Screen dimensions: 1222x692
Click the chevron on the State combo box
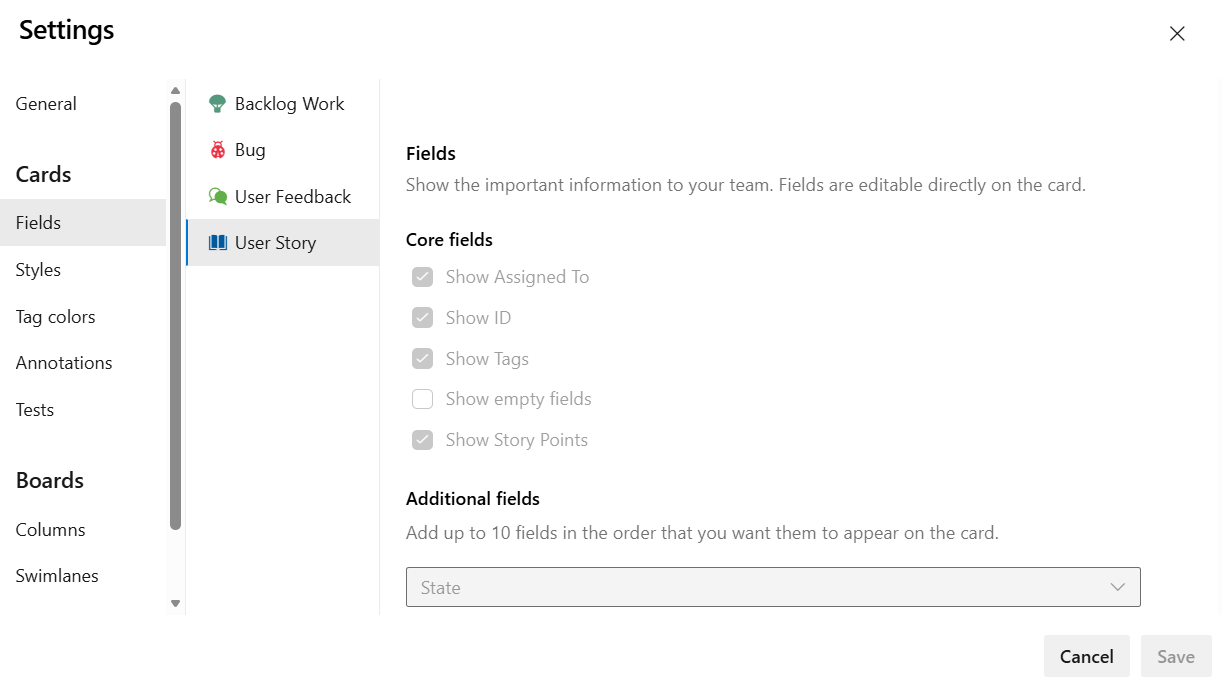tap(1117, 587)
